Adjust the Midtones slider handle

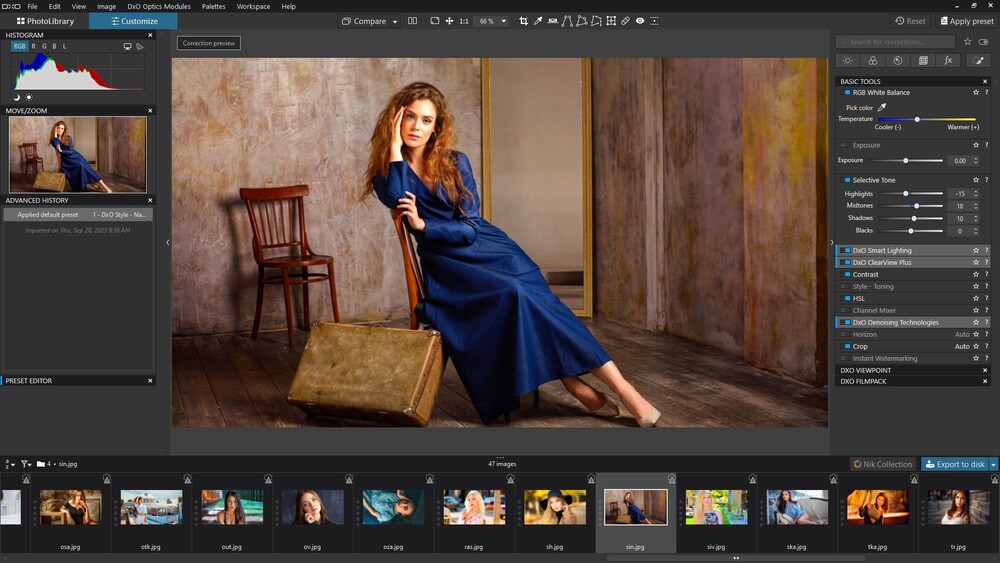[x=916, y=205]
